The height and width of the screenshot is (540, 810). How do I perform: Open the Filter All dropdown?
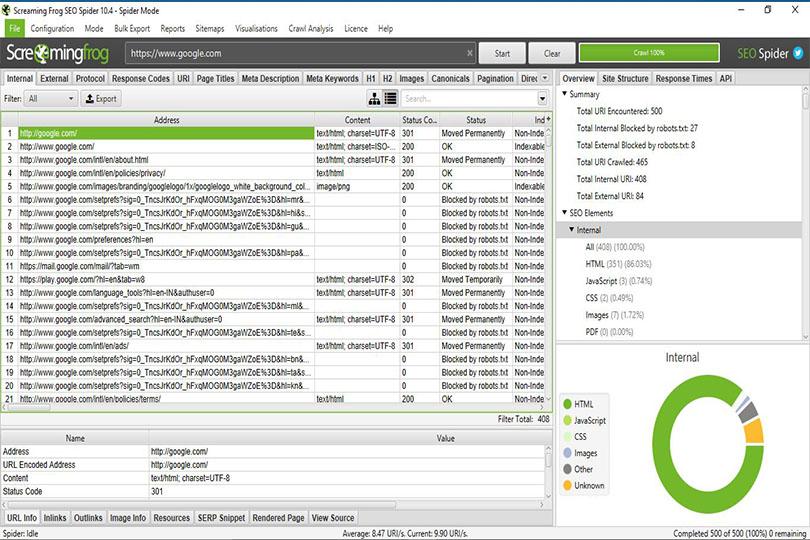51,98
